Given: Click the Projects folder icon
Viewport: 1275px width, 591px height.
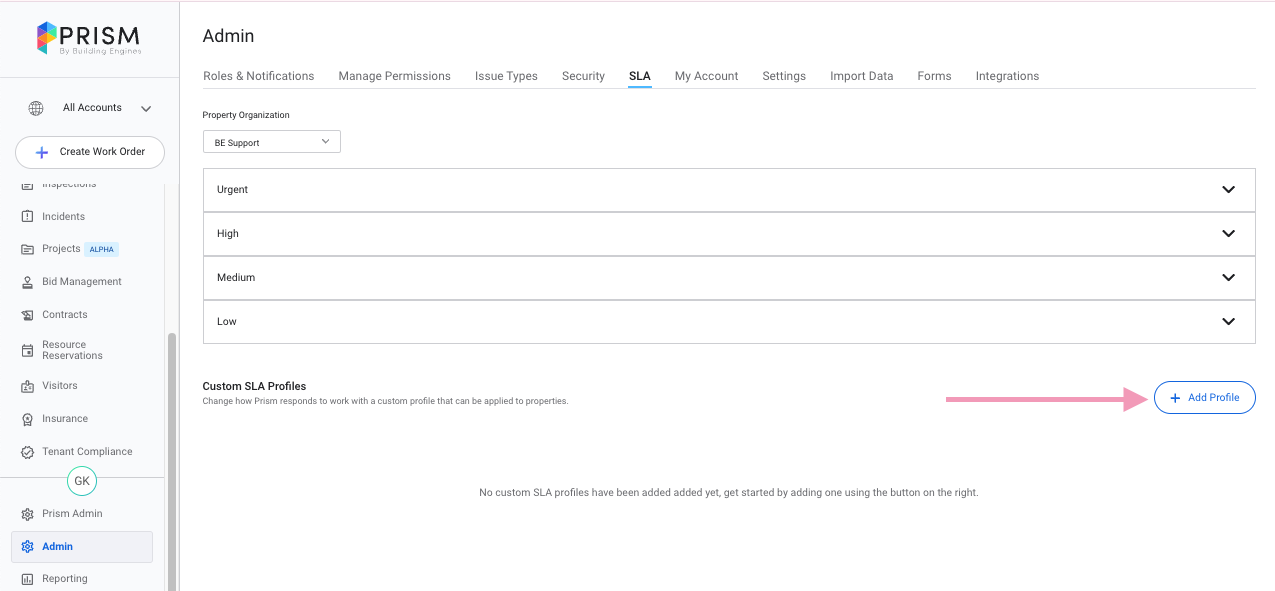Looking at the screenshot, I should coord(28,249).
